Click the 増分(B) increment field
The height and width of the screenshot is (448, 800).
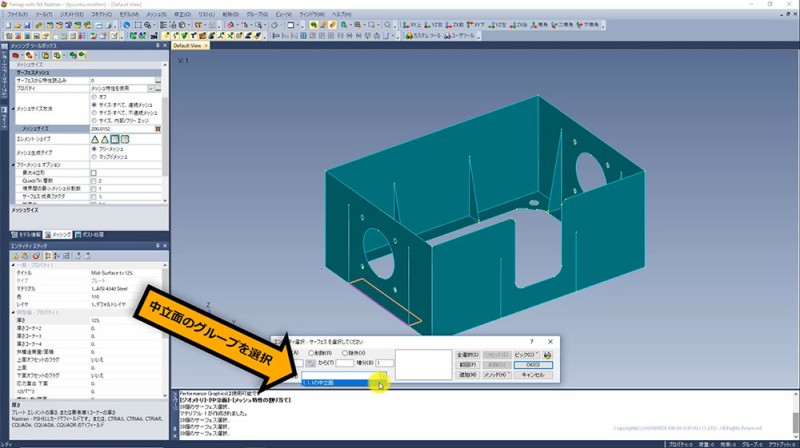point(385,363)
